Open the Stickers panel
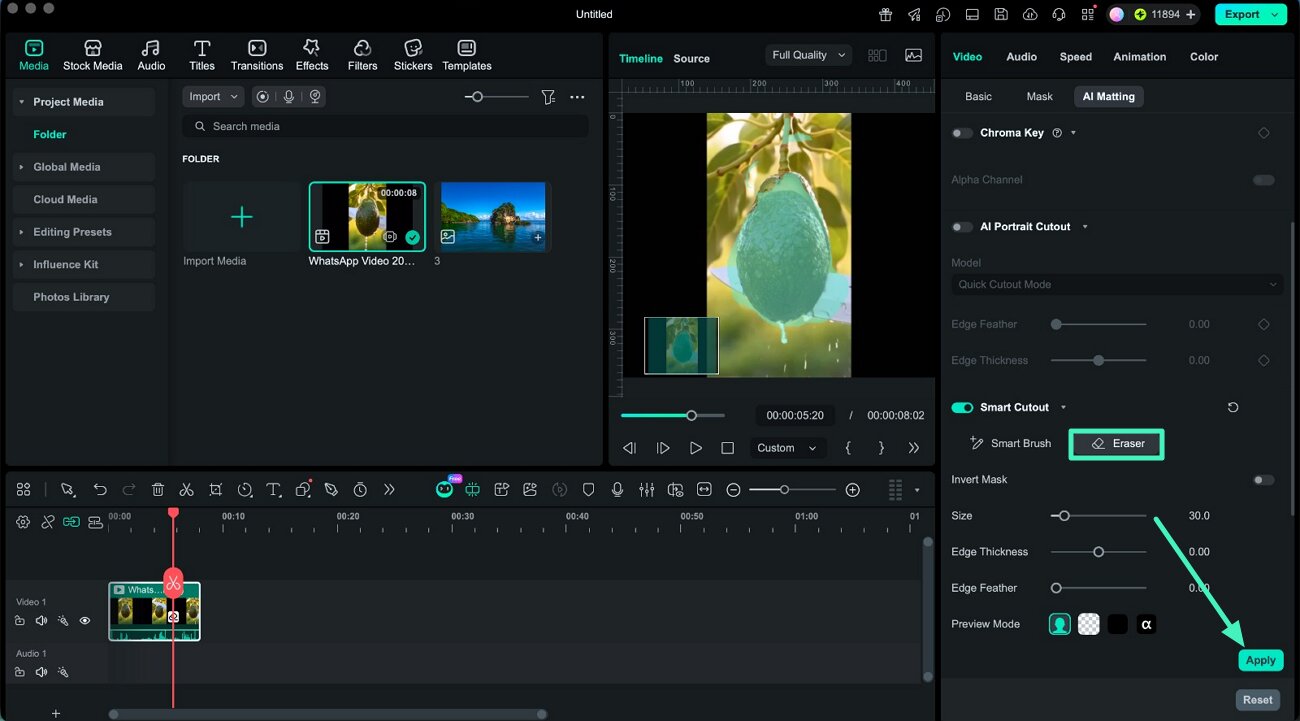The height and width of the screenshot is (721, 1300). [x=413, y=55]
